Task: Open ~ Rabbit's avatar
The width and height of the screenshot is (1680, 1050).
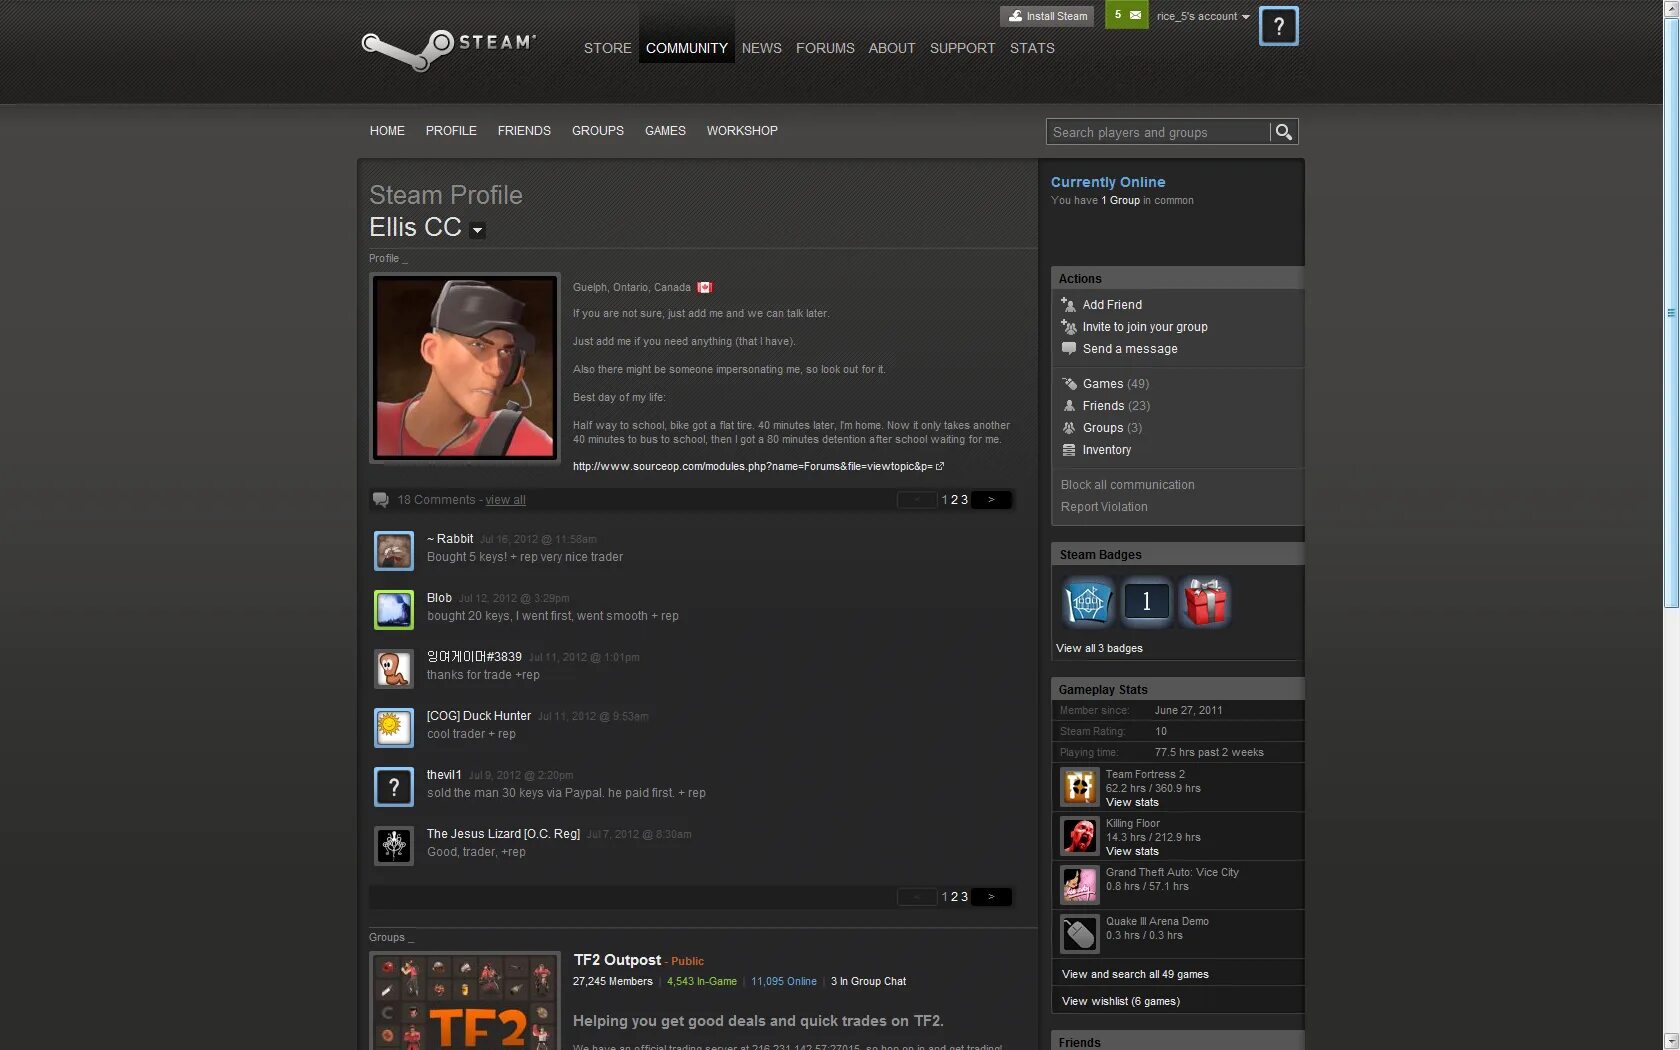Action: (394, 551)
